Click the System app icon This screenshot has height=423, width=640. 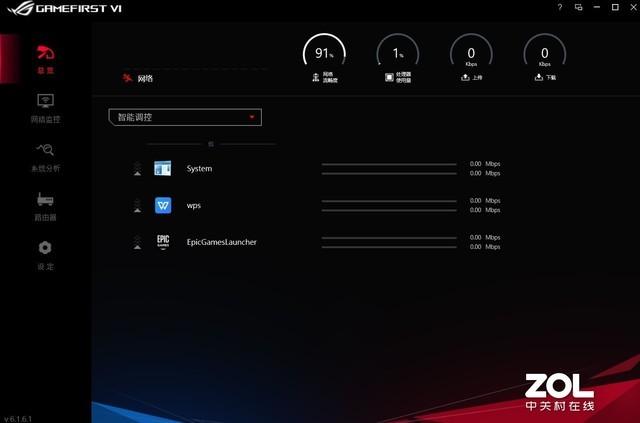162,168
